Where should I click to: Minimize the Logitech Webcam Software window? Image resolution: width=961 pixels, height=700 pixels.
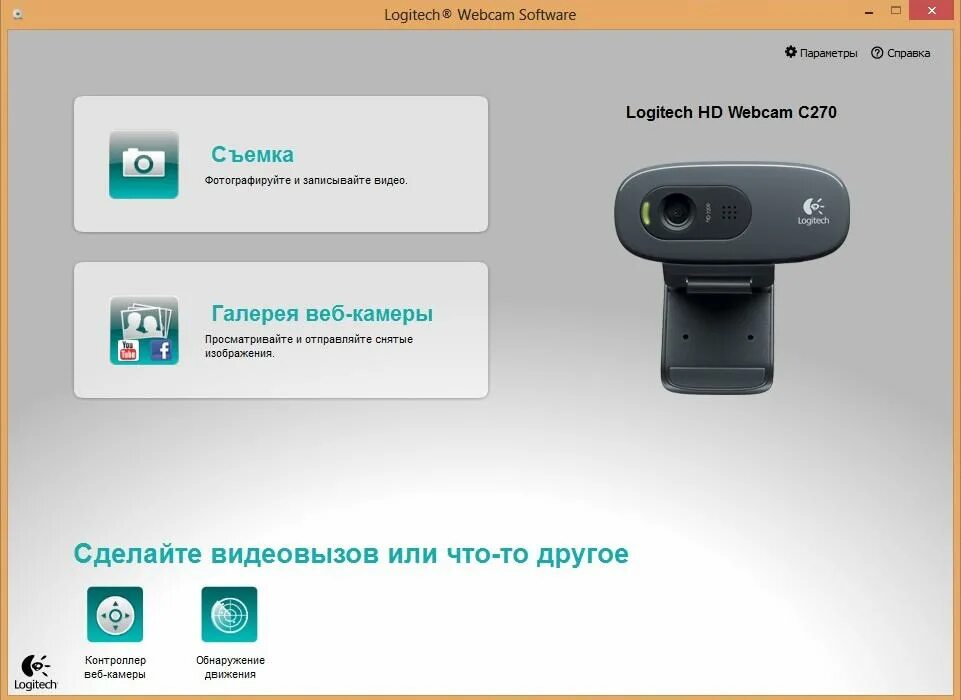tap(869, 12)
